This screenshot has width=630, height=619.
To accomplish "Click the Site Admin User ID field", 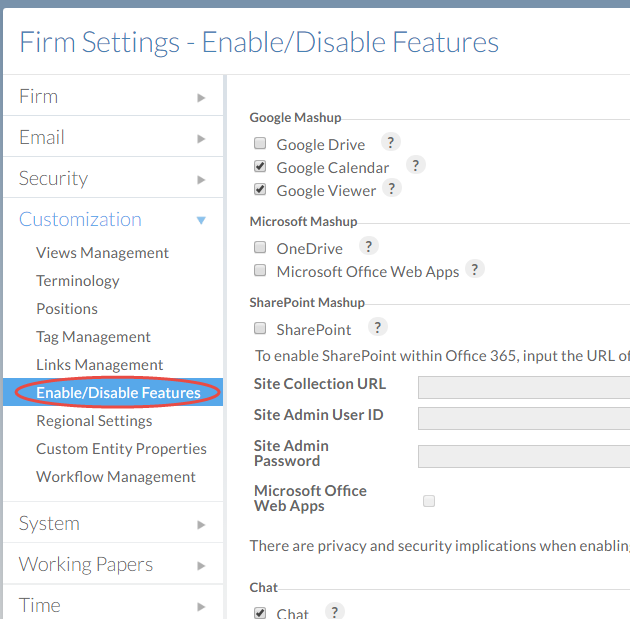I will 523,419.
